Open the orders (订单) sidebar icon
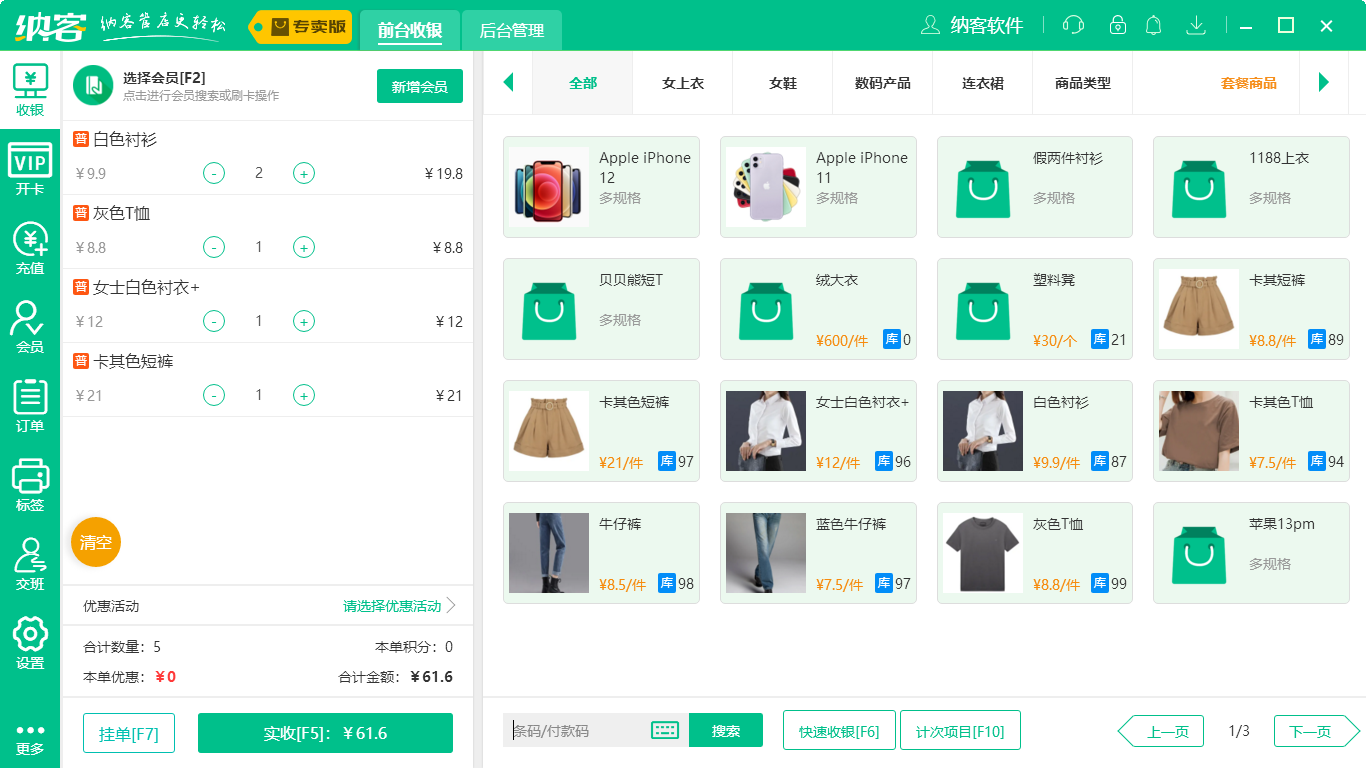Image resolution: width=1366 pixels, height=768 pixels. pos(30,405)
